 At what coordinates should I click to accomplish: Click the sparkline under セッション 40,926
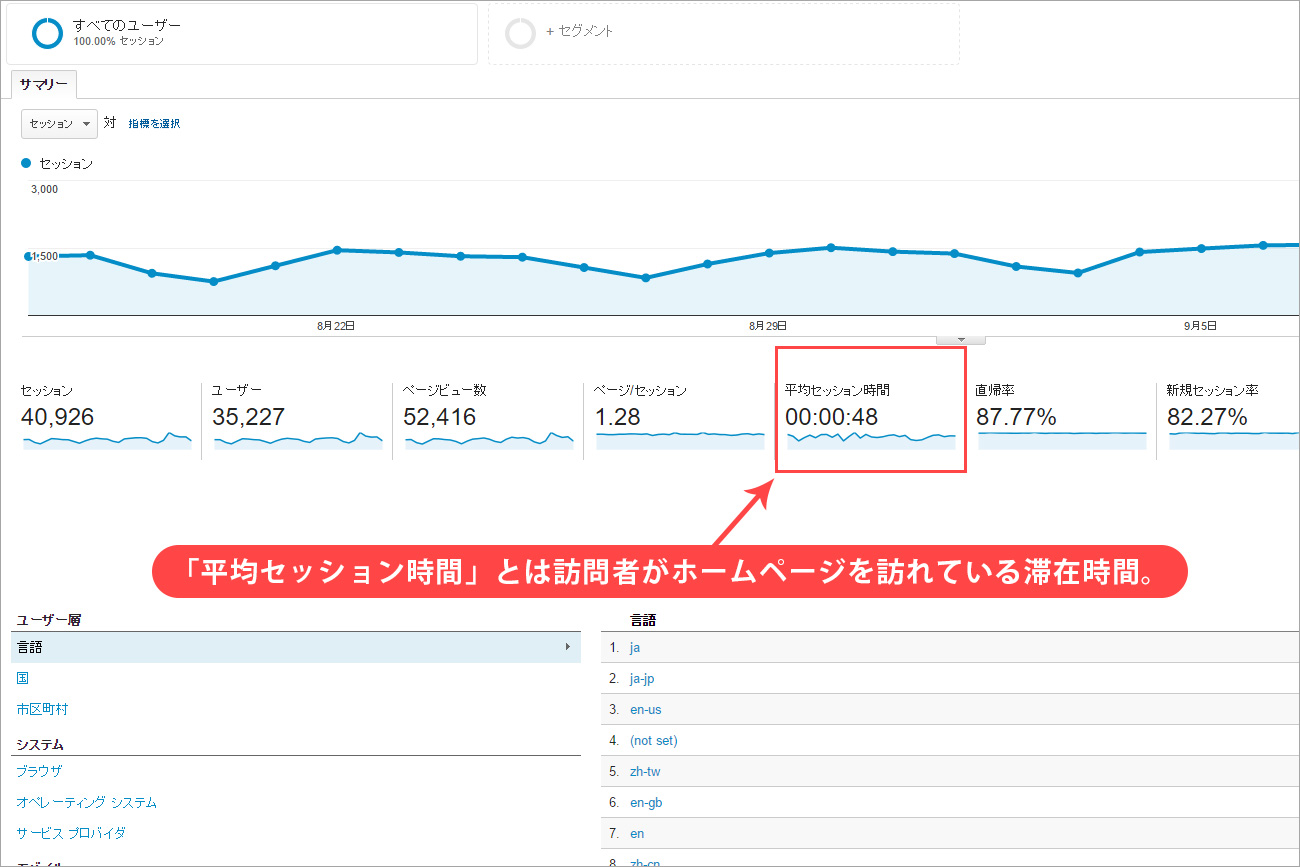click(107, 440)
